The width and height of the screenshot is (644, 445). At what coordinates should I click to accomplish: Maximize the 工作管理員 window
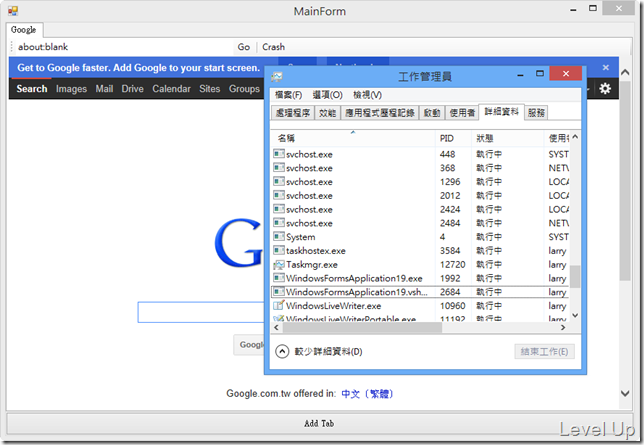[x=540, y=74]
